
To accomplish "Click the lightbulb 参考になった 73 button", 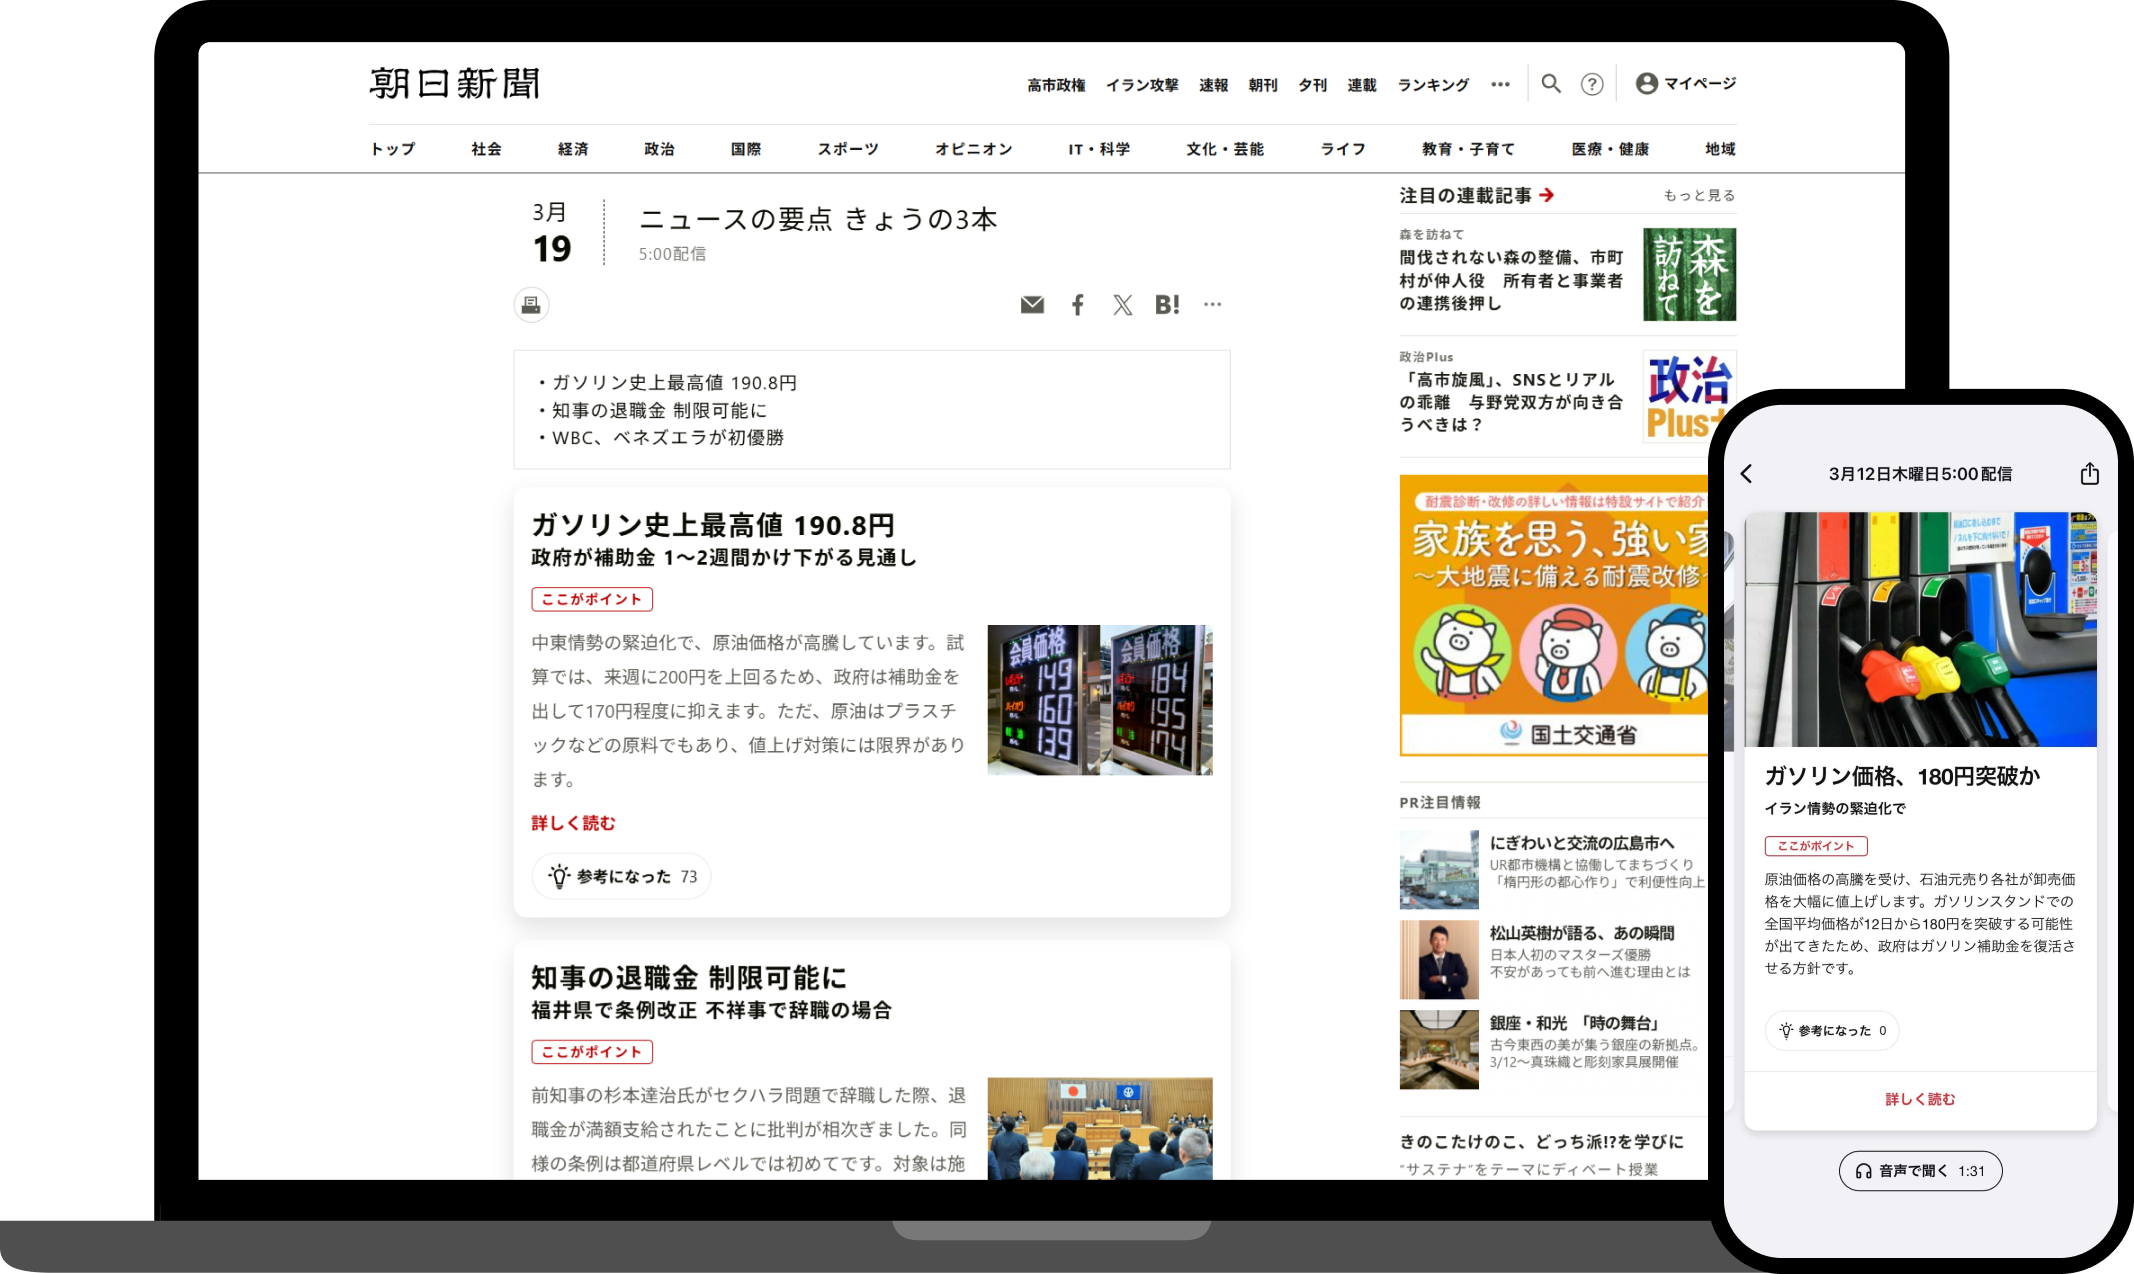I will (x=621, y=876).
